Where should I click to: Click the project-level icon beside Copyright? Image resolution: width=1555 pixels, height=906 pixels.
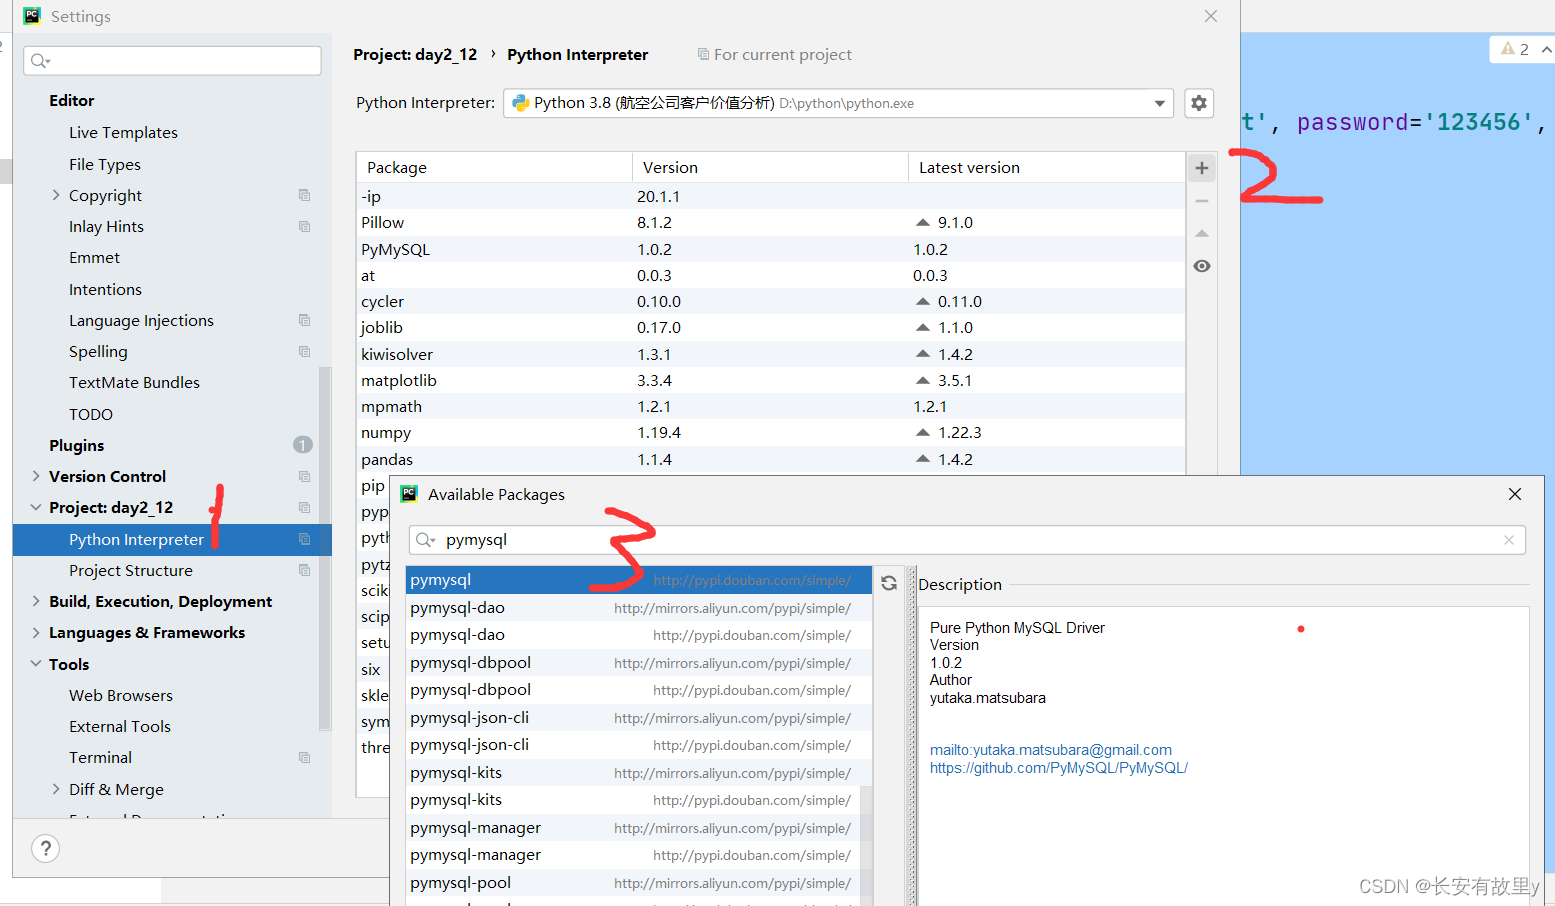coord(304,195)
